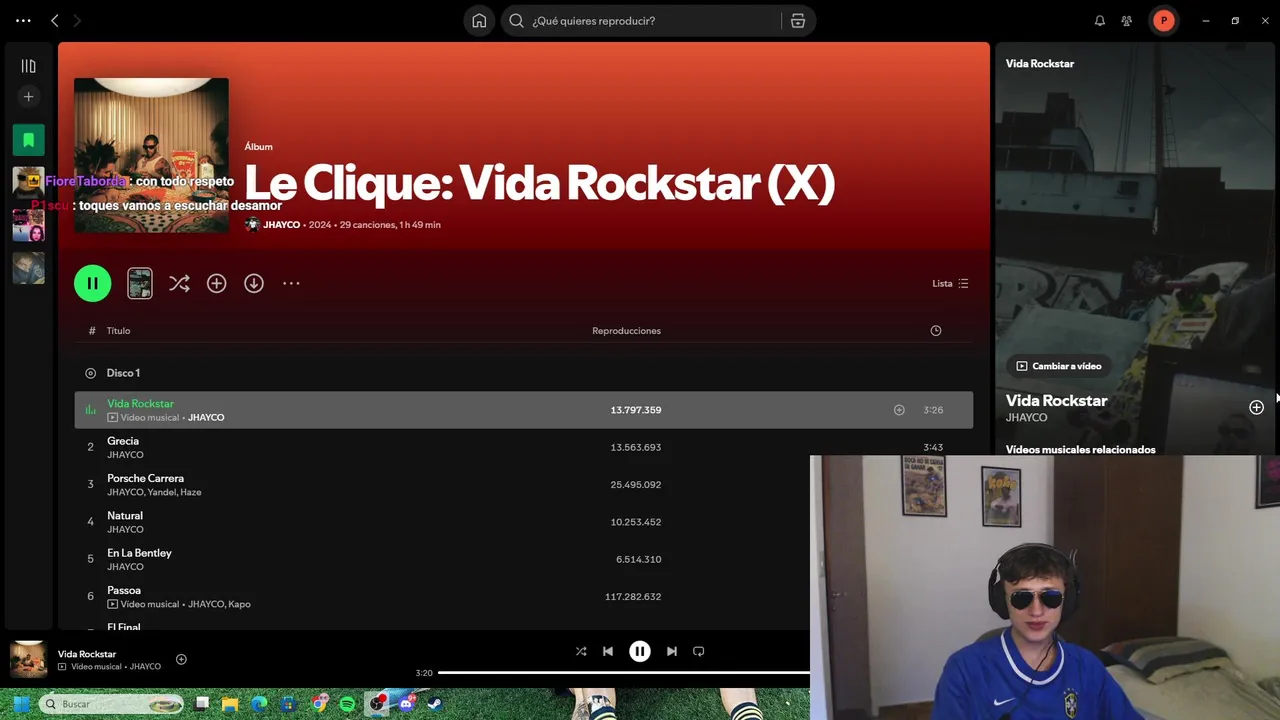Open the album cover image
1280x720 pixels.
(x=151, y=155)
